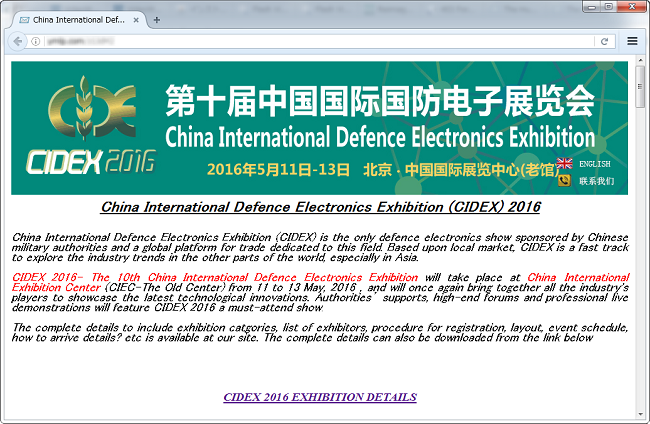Click the page heading China International Defence Electronics Exhibition (CIDEX) 2016

(x=320, y=207)
